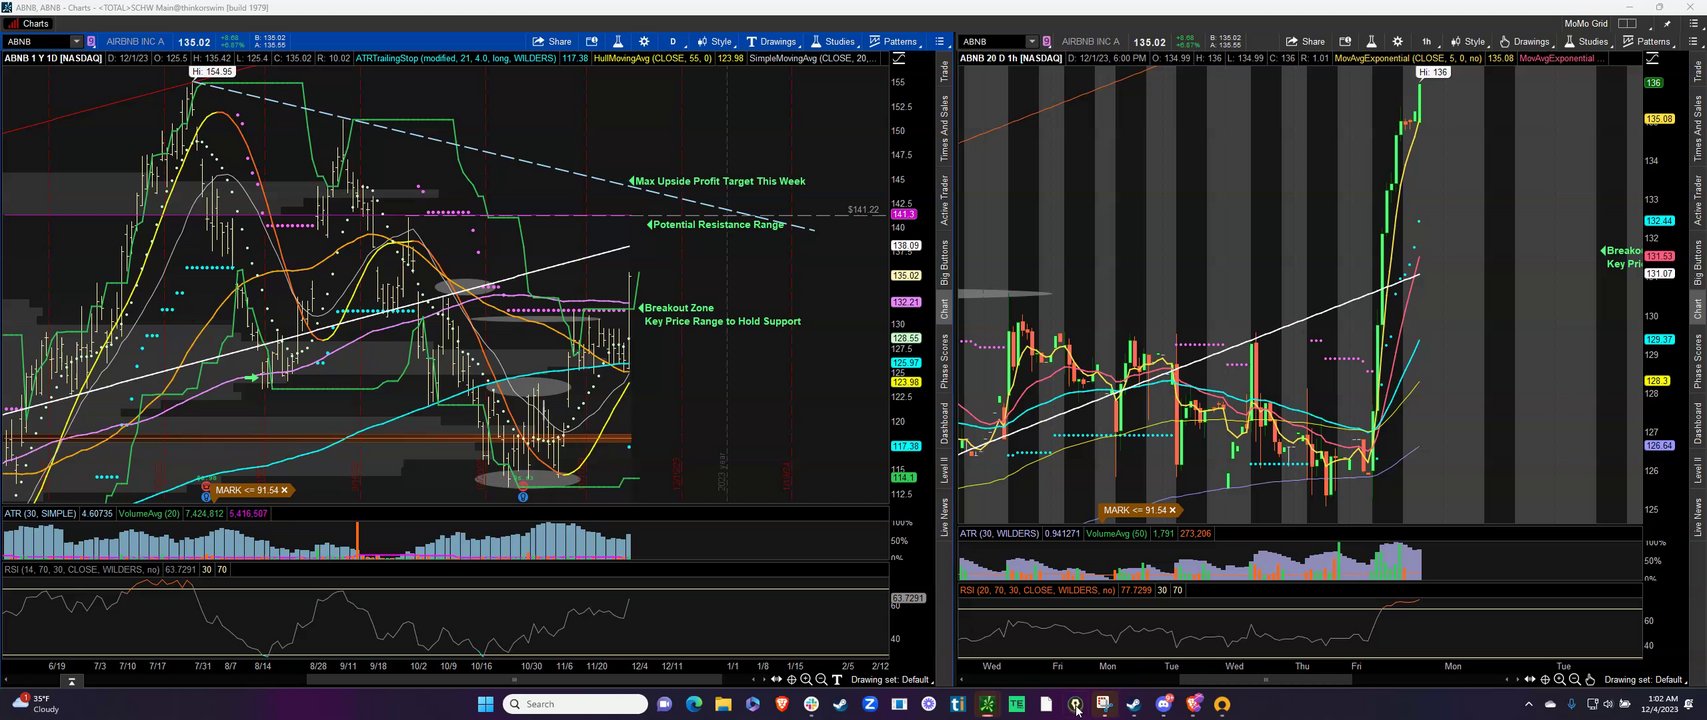1707x720 pixels.
Task: Open D timeframe selector on left chart
Action: (x=675, y=41)
